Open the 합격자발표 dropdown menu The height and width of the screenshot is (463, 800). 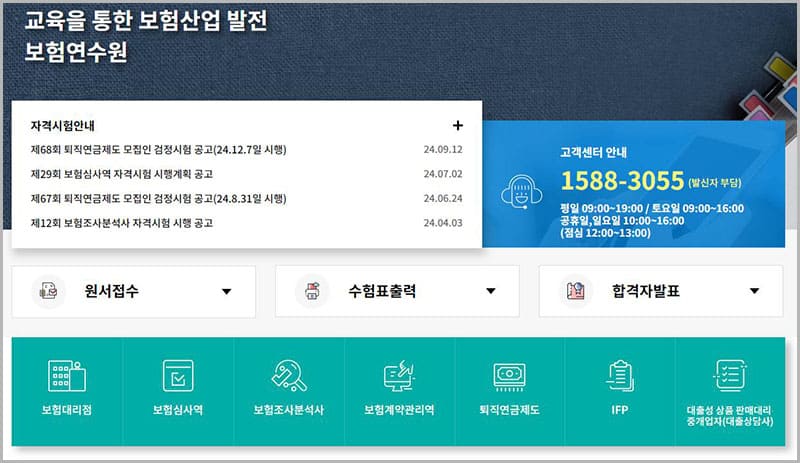(753, 292)
